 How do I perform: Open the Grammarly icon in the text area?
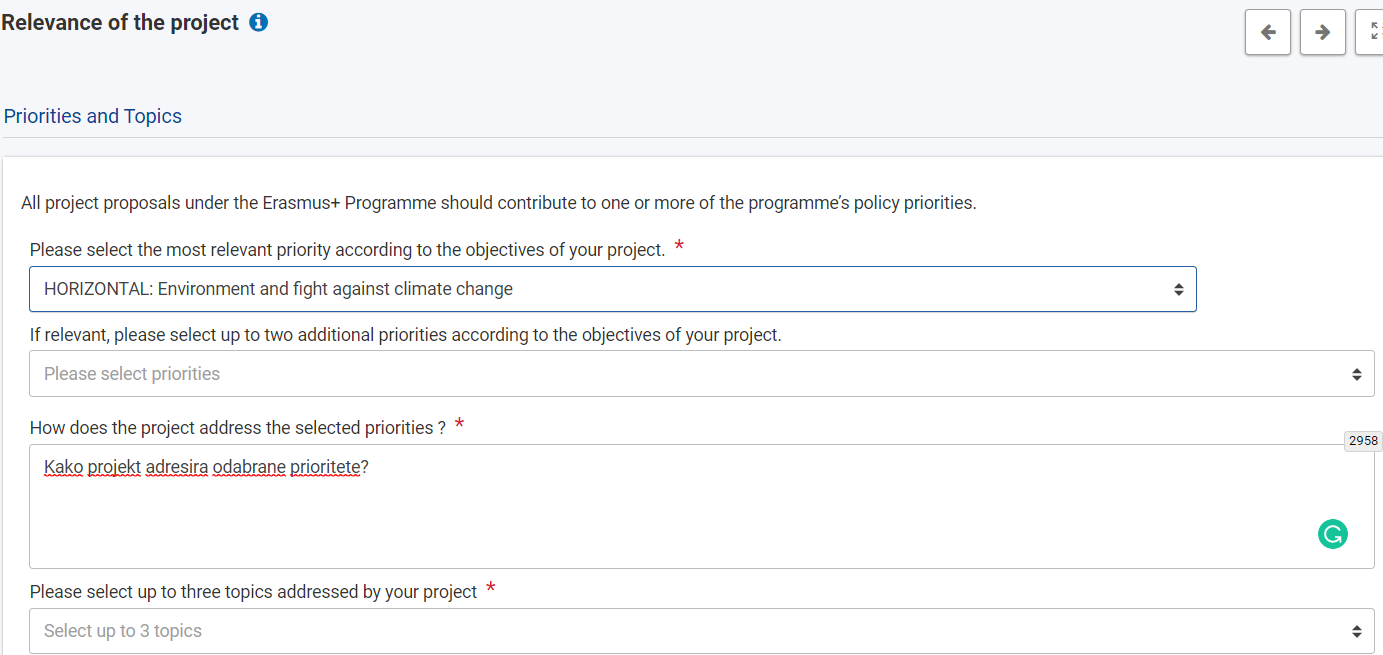point(1332,535)
